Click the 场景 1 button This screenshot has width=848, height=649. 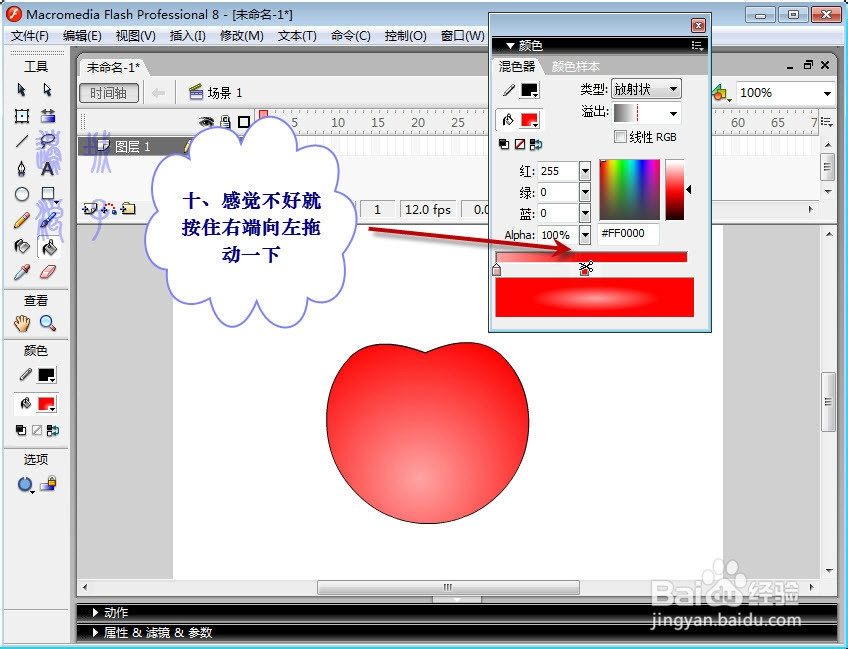221,93
